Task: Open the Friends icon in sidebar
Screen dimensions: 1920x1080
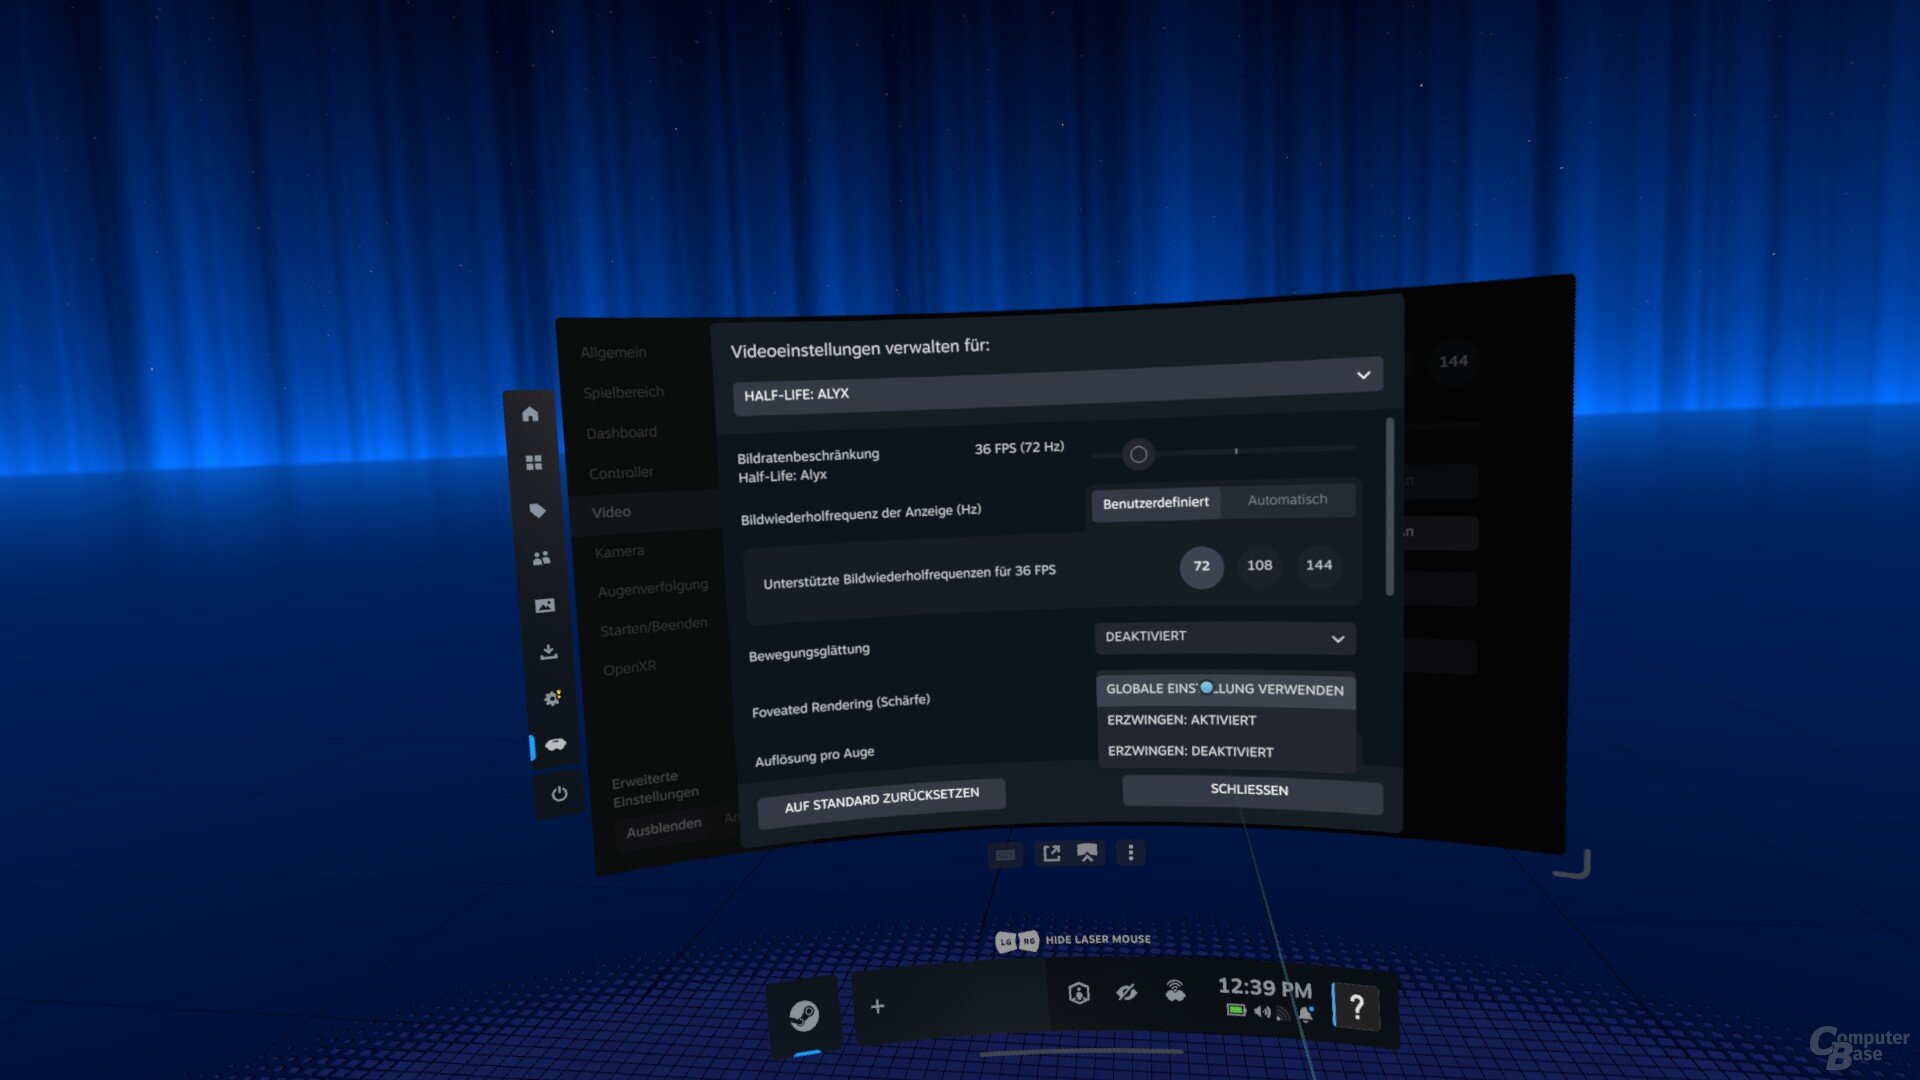Action: click(x=541, y=558)
